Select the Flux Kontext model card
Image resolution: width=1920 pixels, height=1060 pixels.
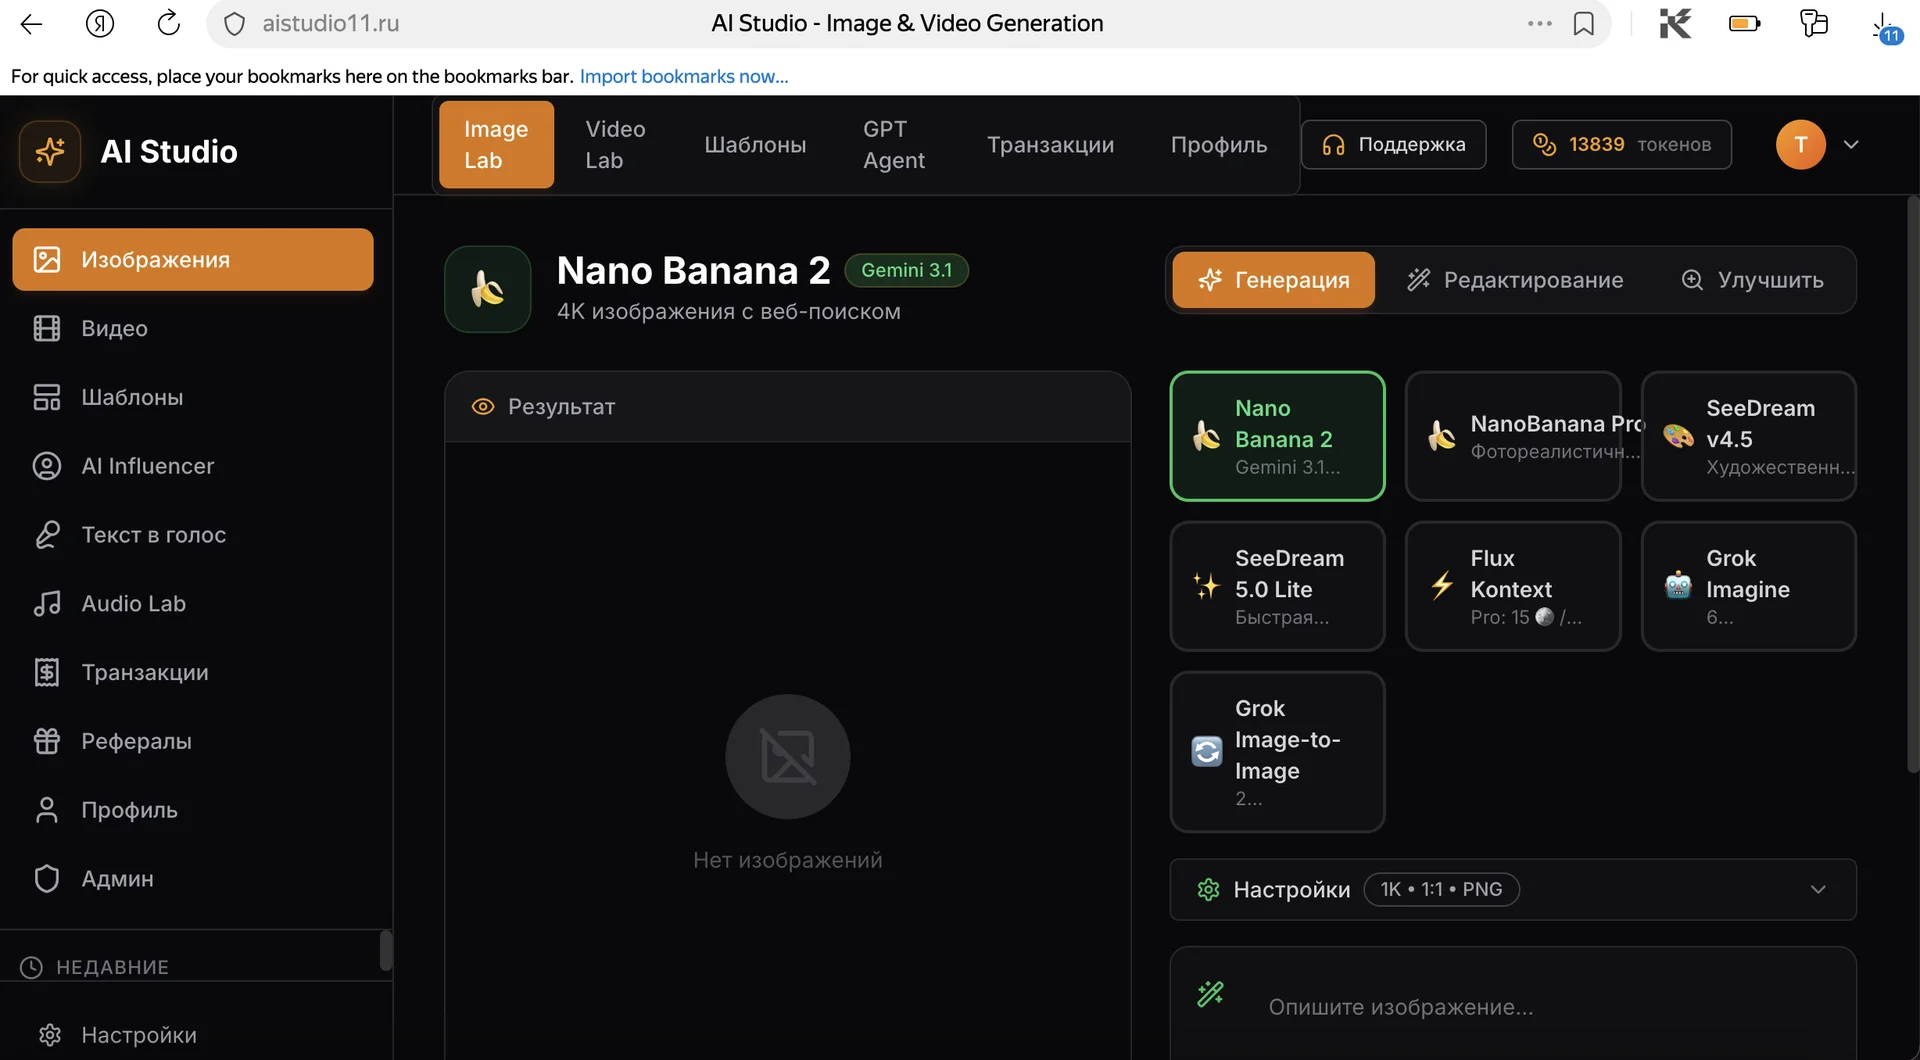point(1513,586)
